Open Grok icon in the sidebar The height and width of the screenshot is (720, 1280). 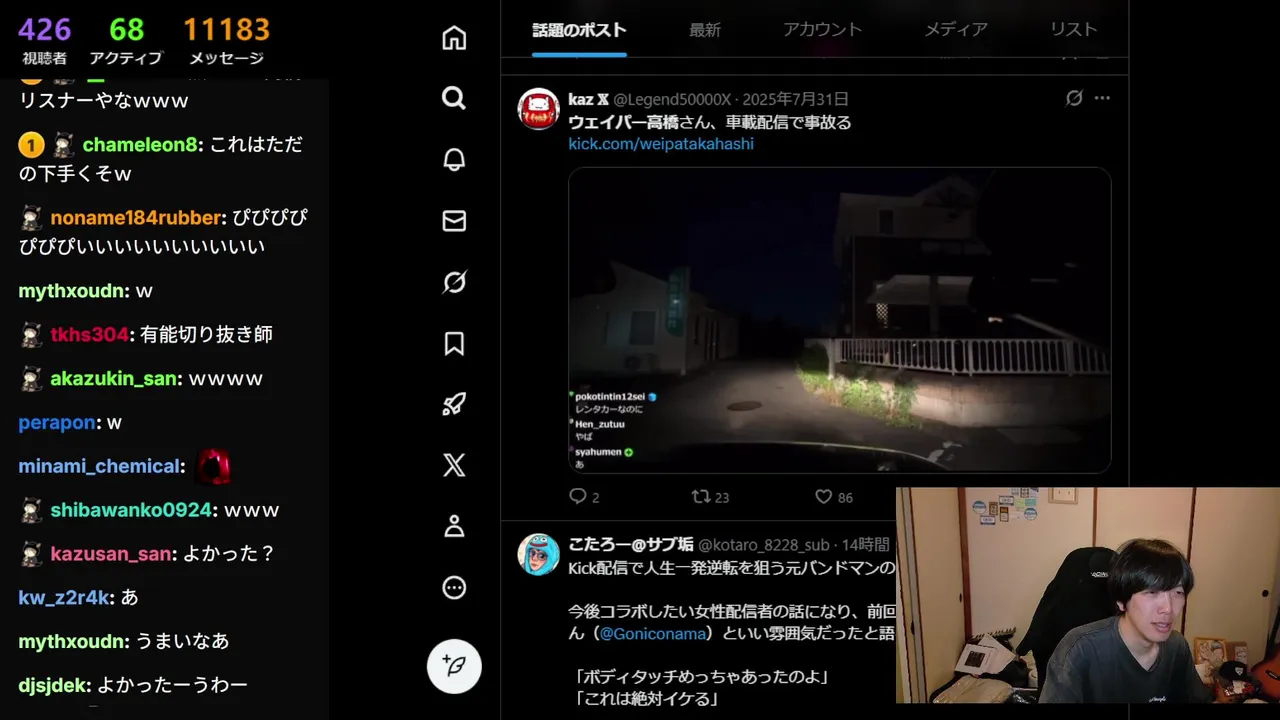click(454, 282)
